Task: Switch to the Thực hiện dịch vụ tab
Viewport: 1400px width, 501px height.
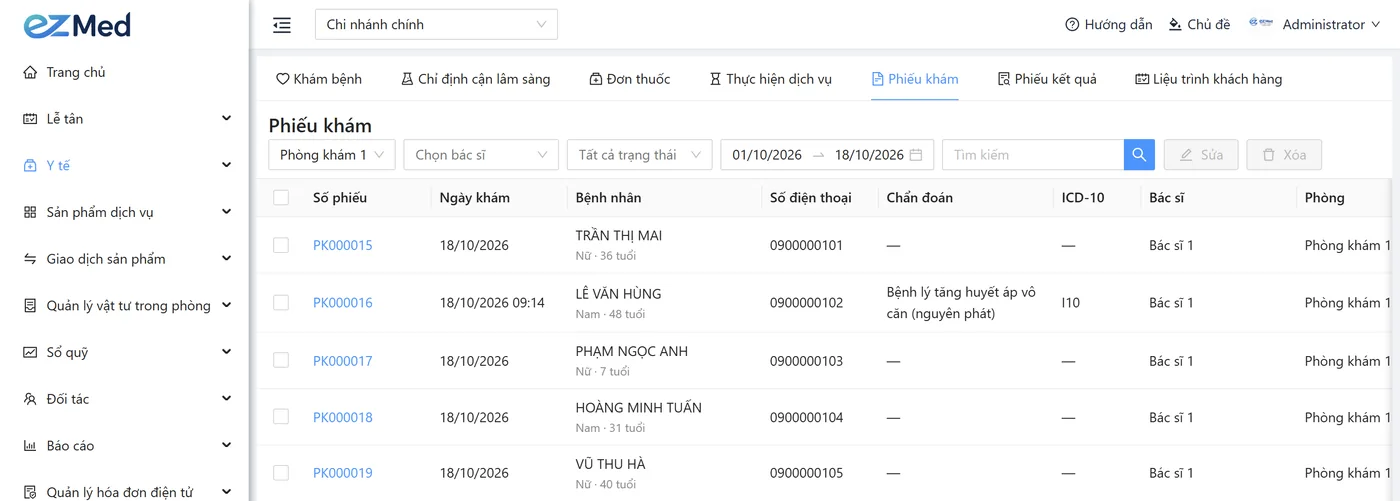Action: tap(770, 79)
